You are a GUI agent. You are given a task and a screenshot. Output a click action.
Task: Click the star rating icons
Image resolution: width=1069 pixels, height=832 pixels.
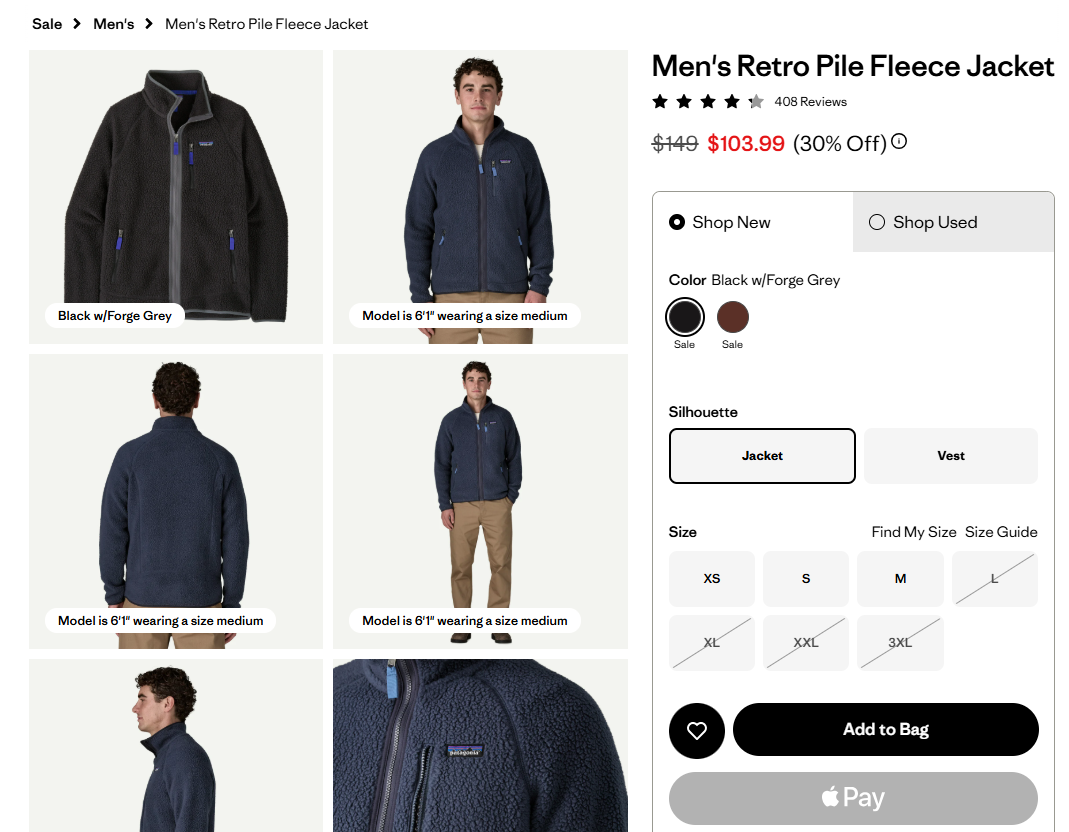pos(707,101)
